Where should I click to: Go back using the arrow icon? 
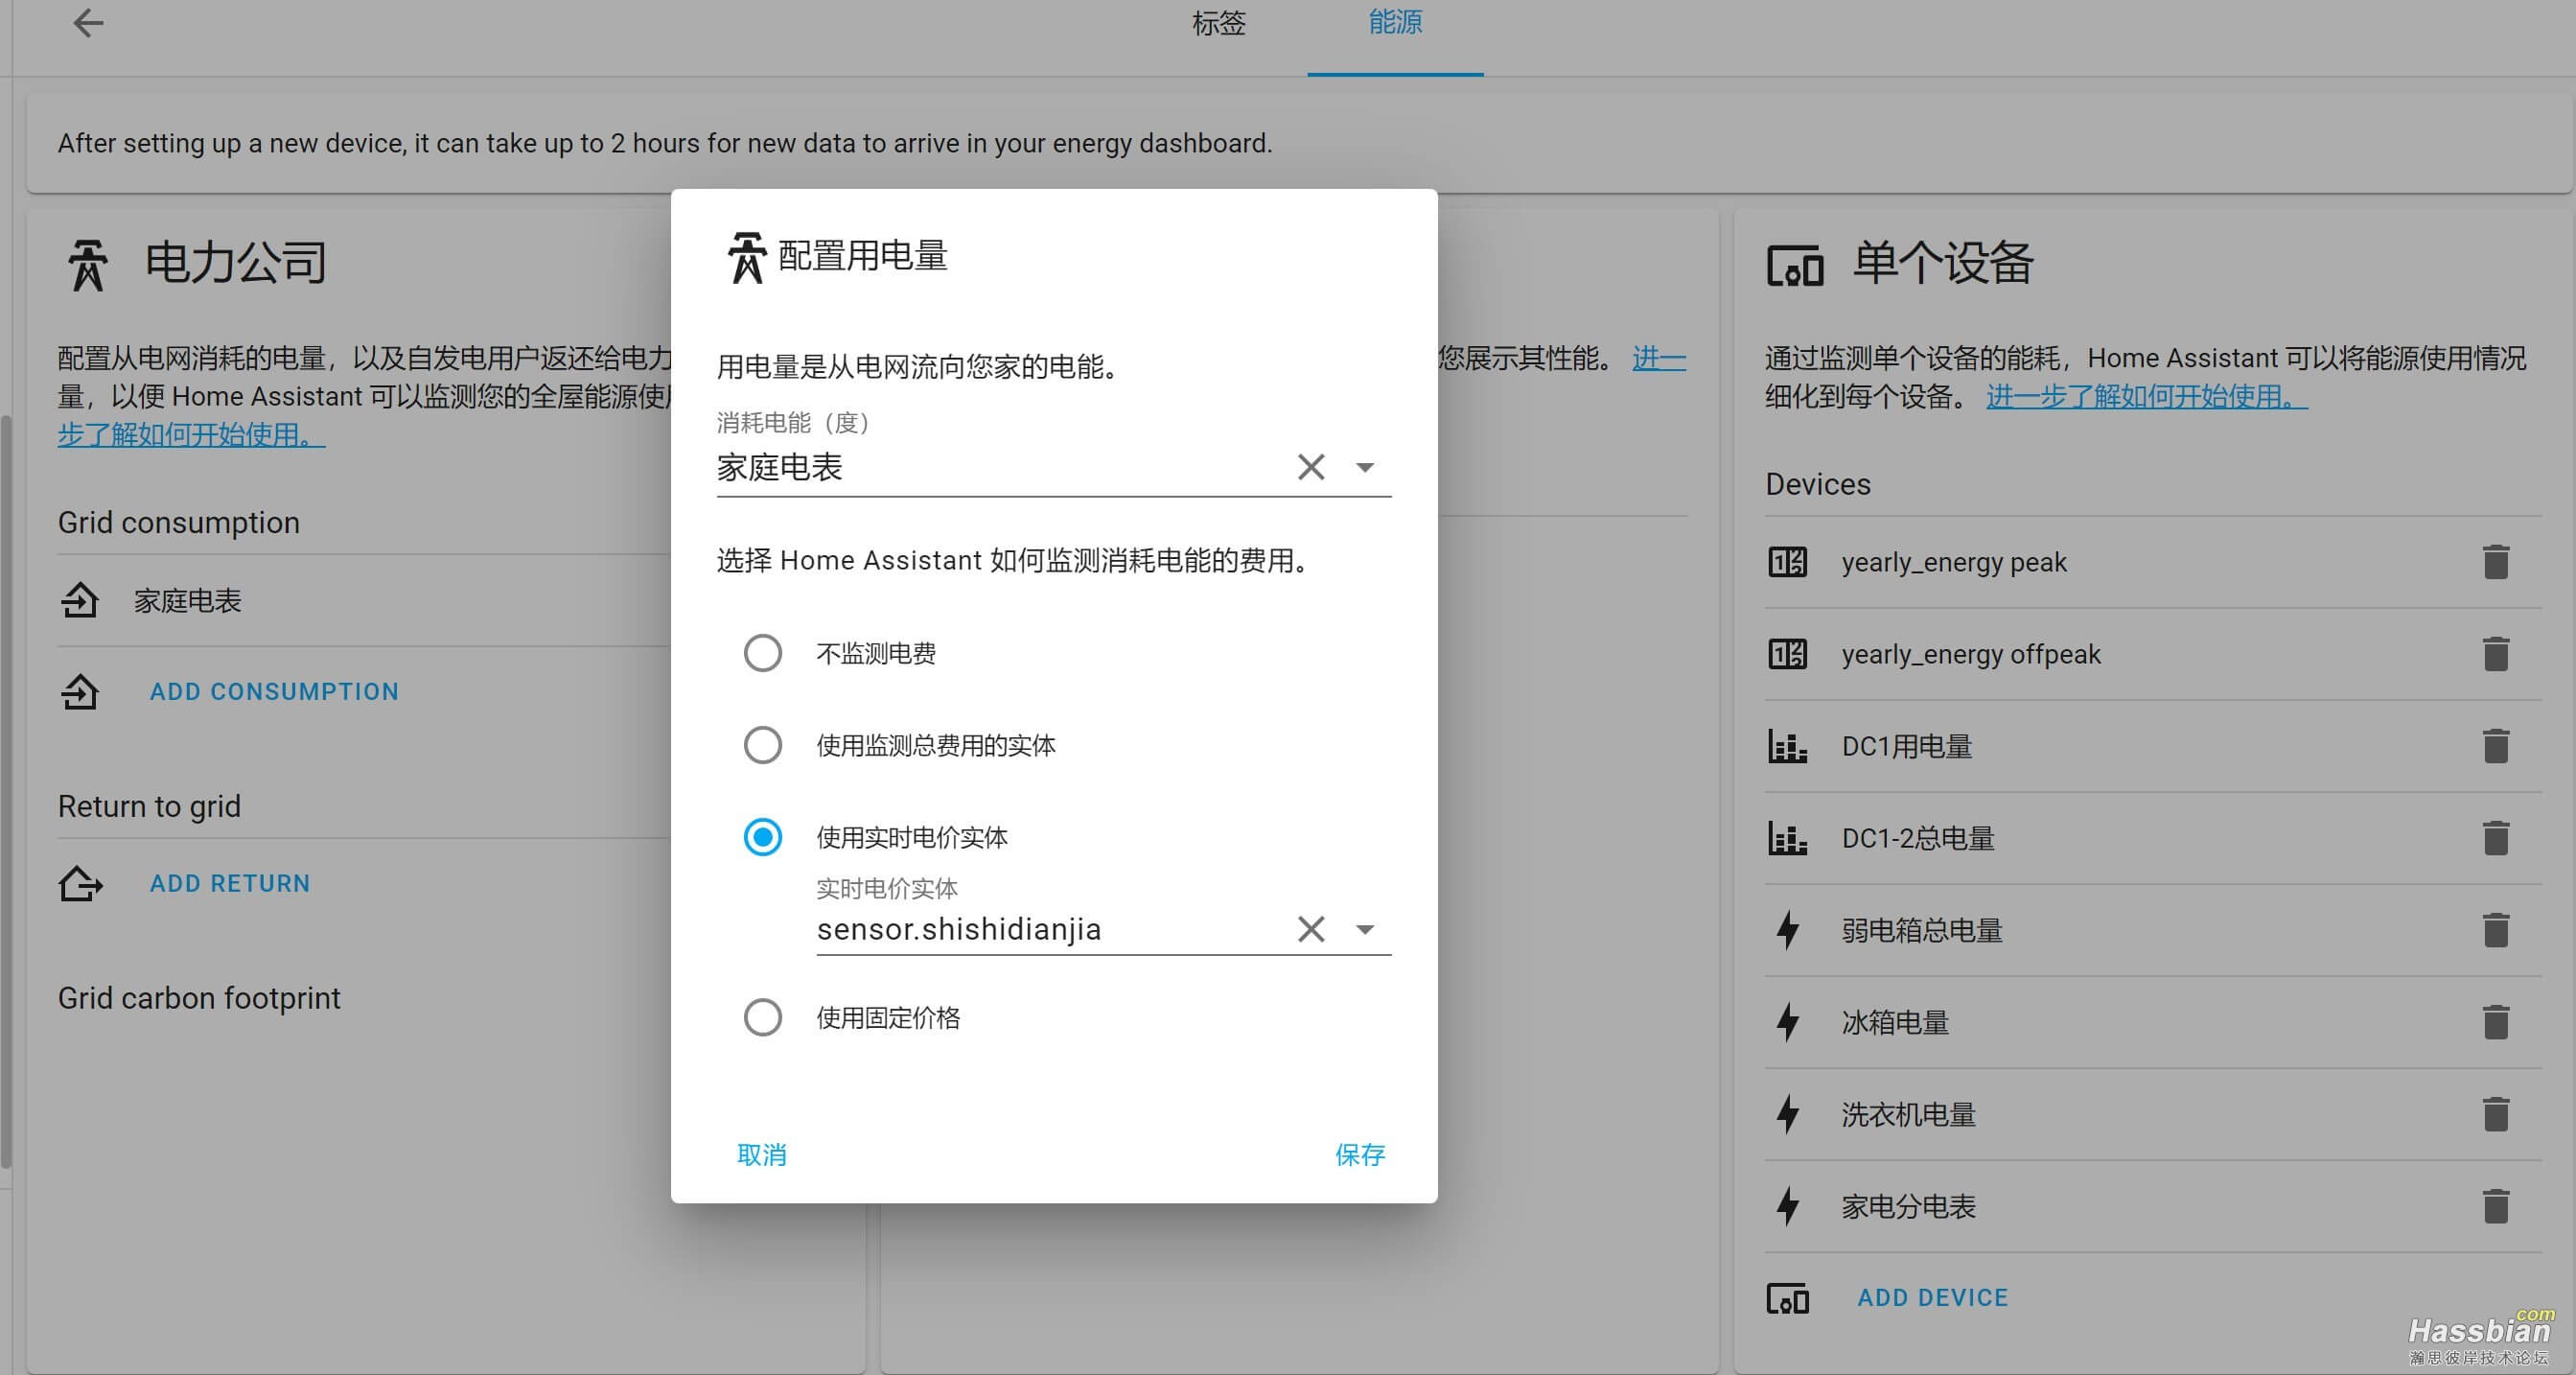[x=88, y=23]
